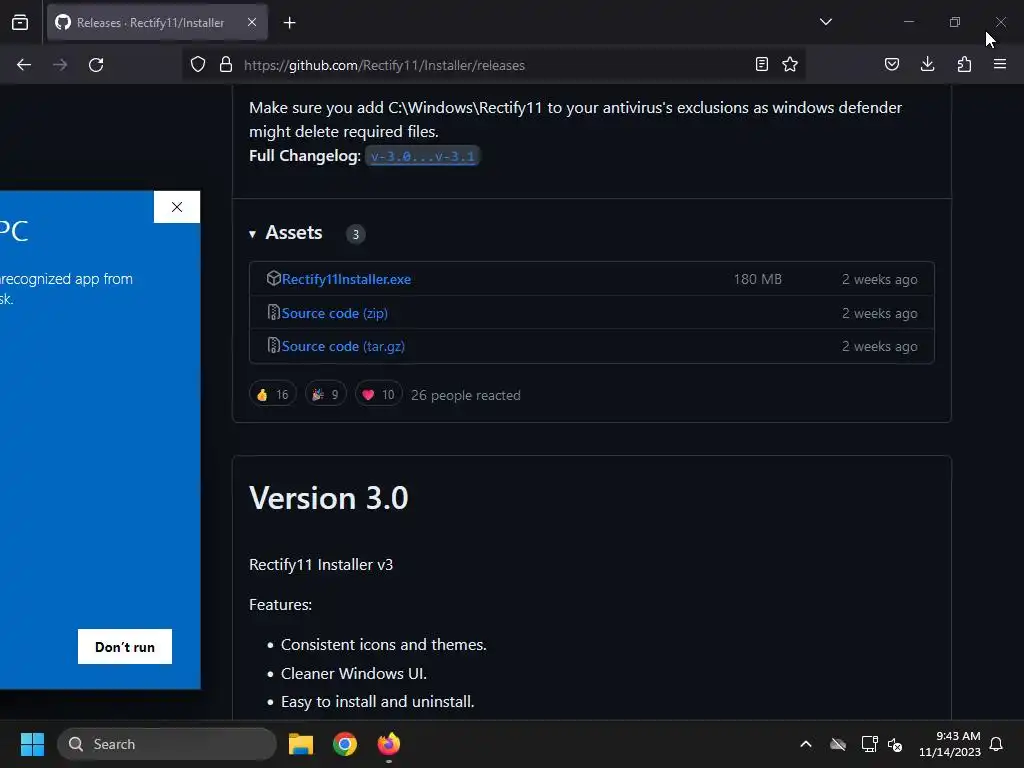Click the zip file icon for Source code (zip)
This screenshot has width=1024, height=768.
[x=274, y=312]
